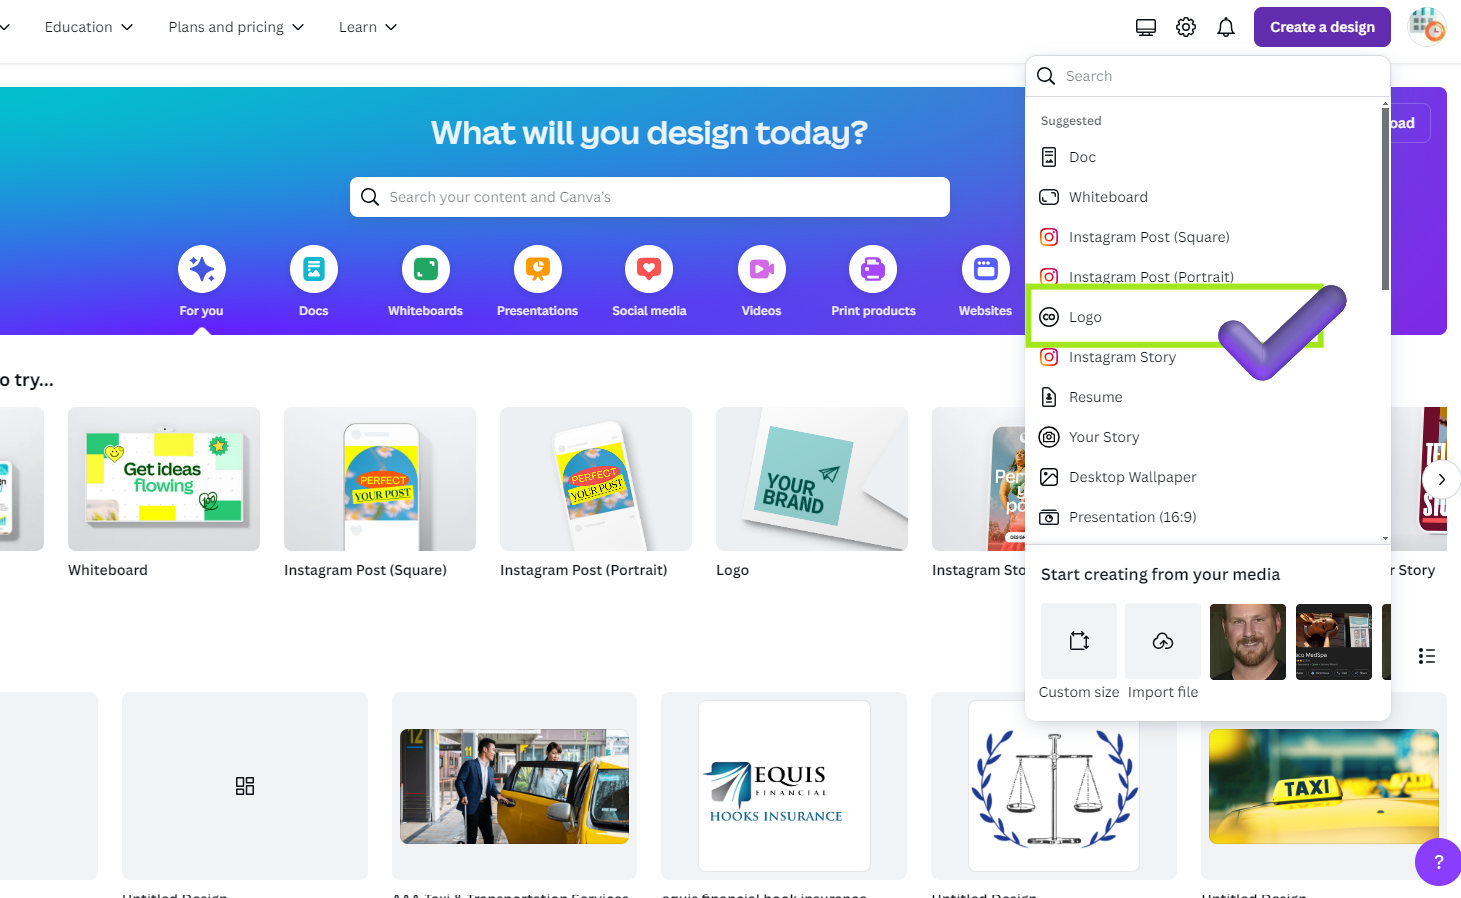Choose Instagram Post (Portrait) from suggested list

[1204, 277]
